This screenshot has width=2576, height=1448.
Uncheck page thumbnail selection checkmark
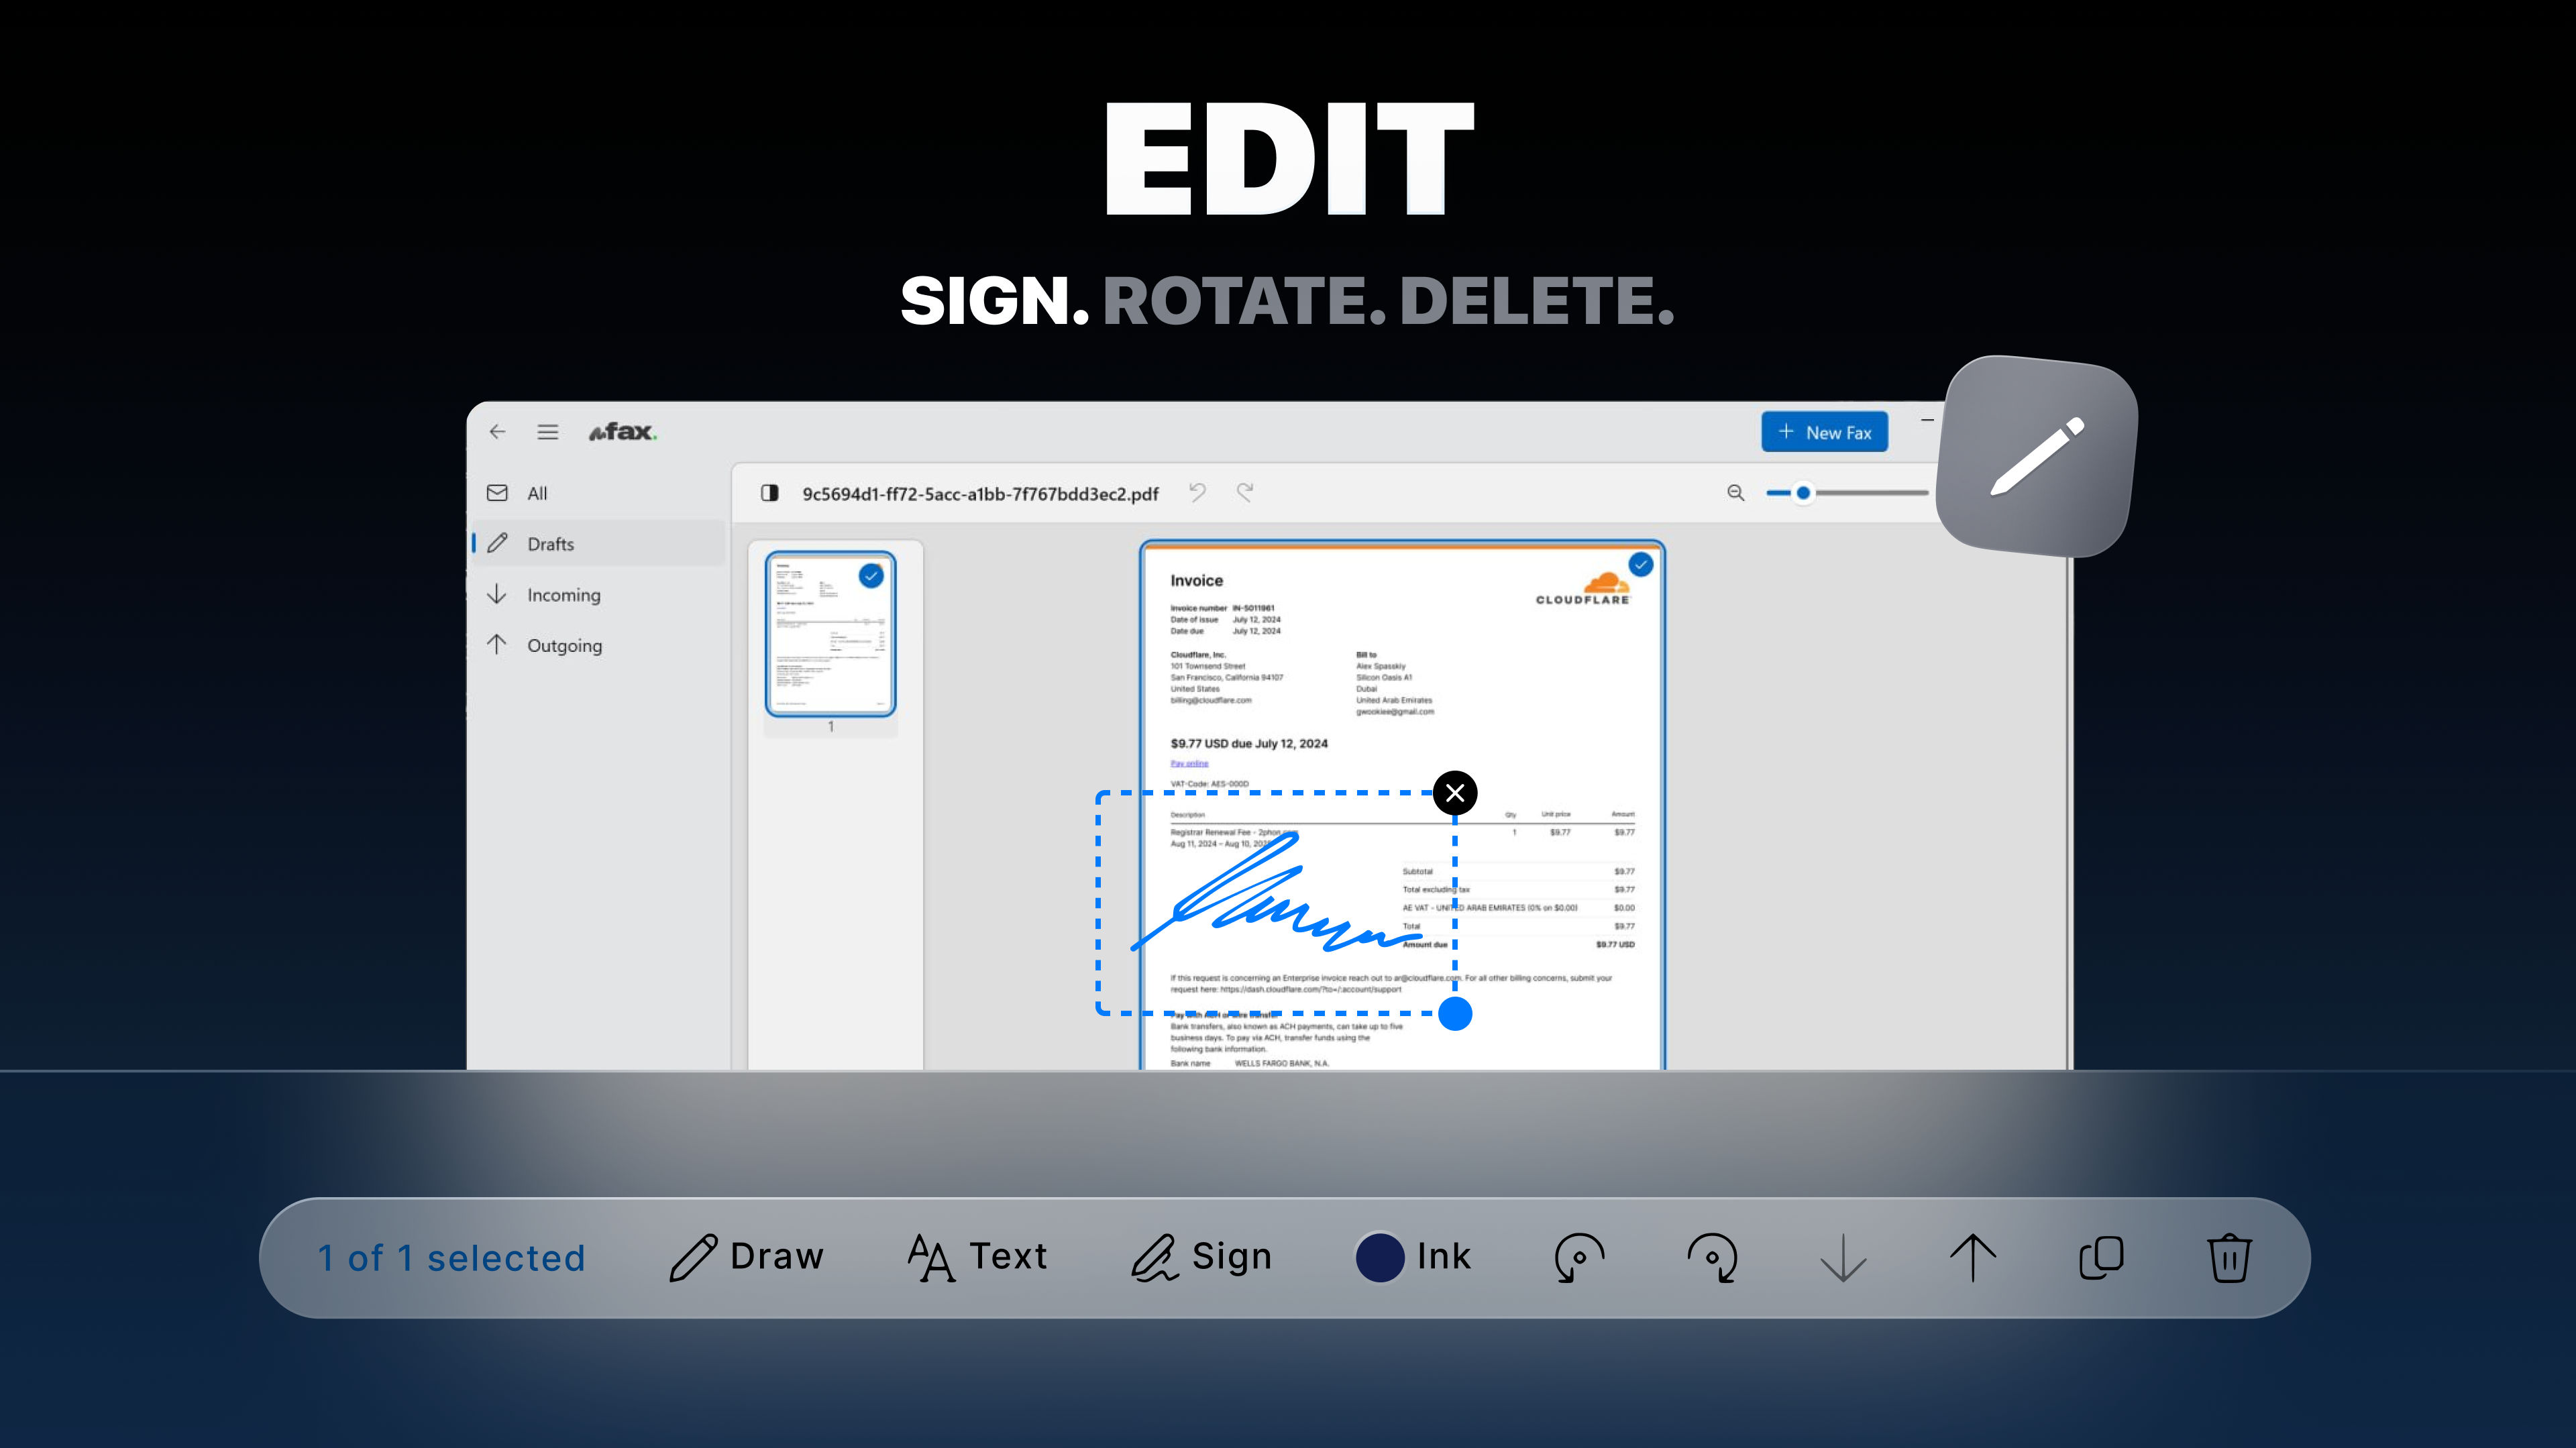coord(871,576)
